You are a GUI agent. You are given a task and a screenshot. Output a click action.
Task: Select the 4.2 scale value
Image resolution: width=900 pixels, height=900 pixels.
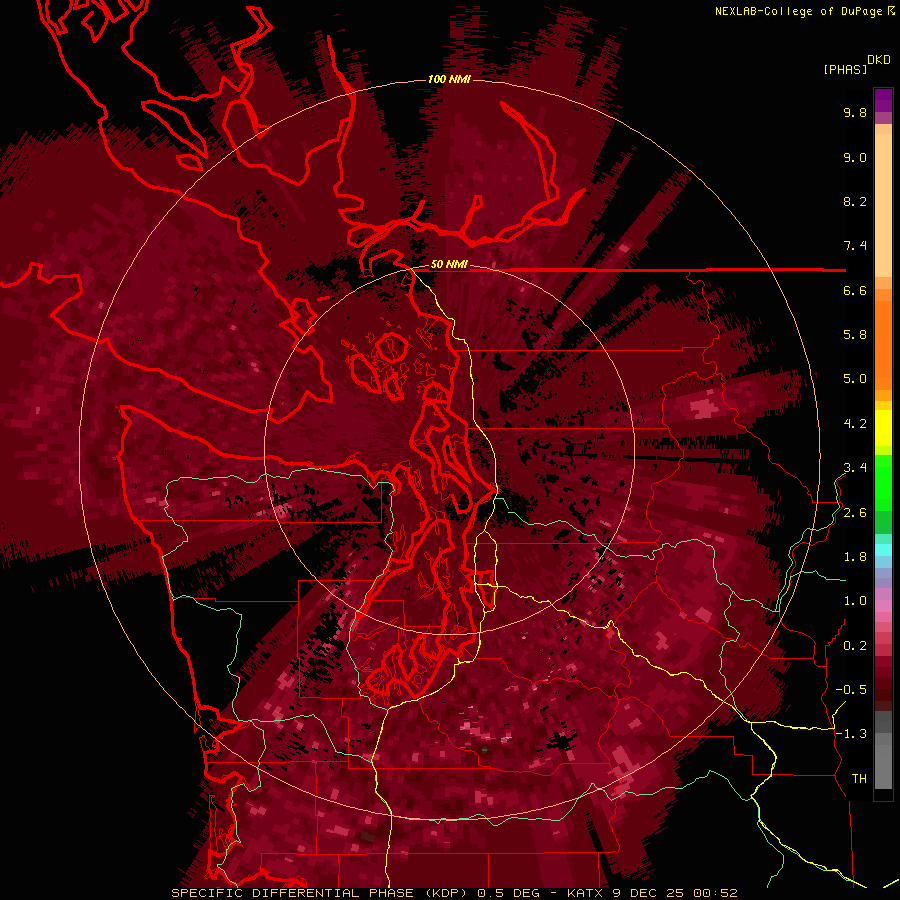(x=855, y=424)
